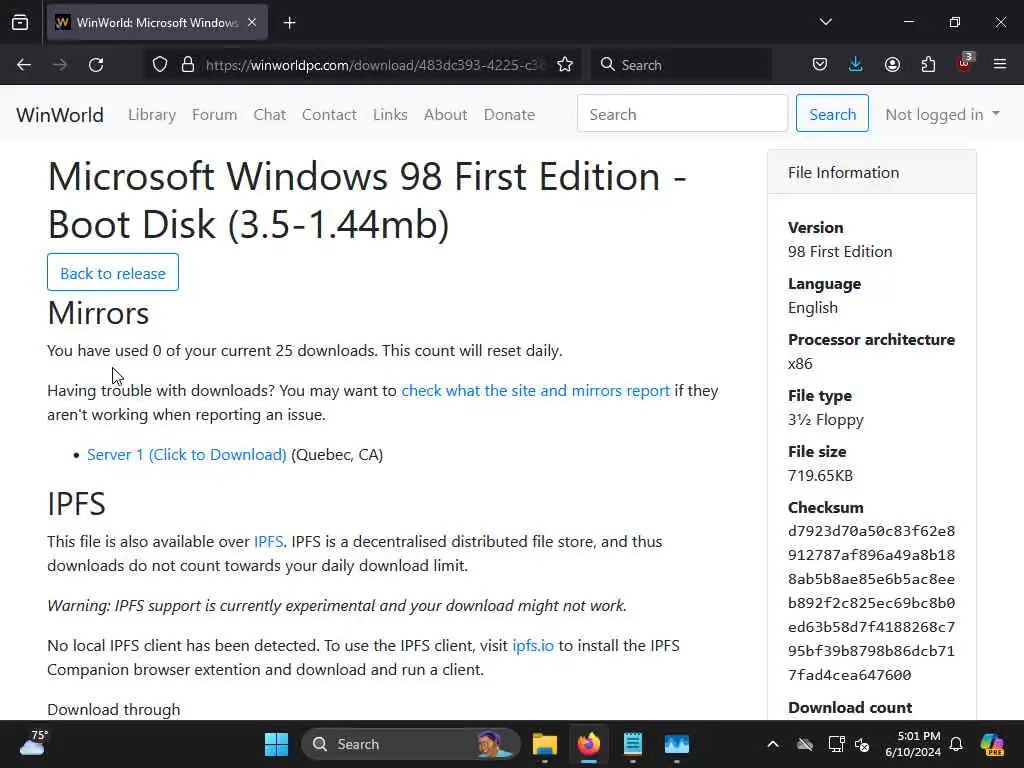Click the Firefox forward arrow
Viewport: 1024px width, 768px height.
pos(60,65)
